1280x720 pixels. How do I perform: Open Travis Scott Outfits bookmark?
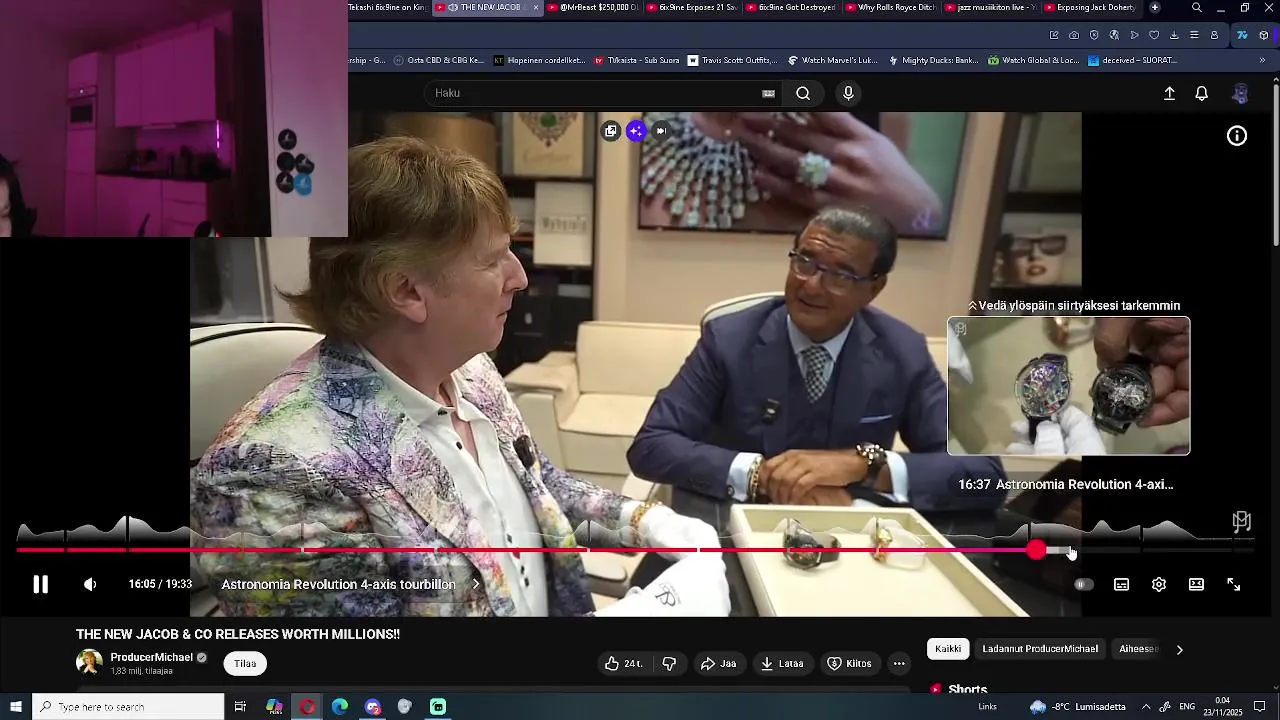(732, 60)
